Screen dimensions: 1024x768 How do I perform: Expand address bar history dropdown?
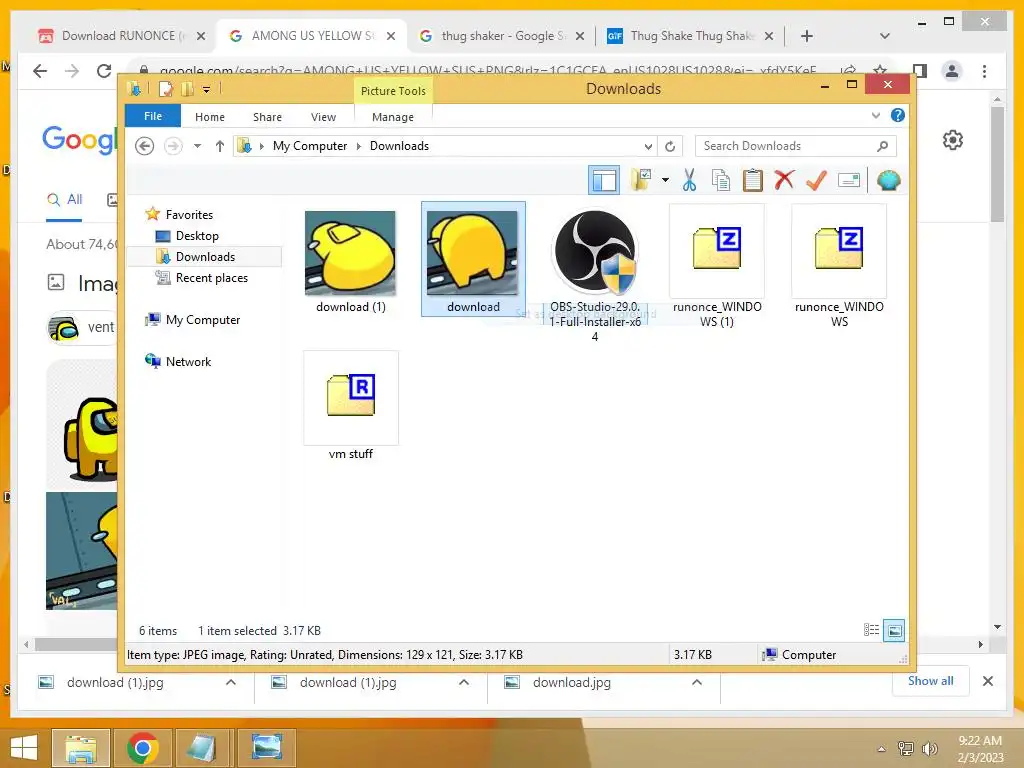[648, 146]
